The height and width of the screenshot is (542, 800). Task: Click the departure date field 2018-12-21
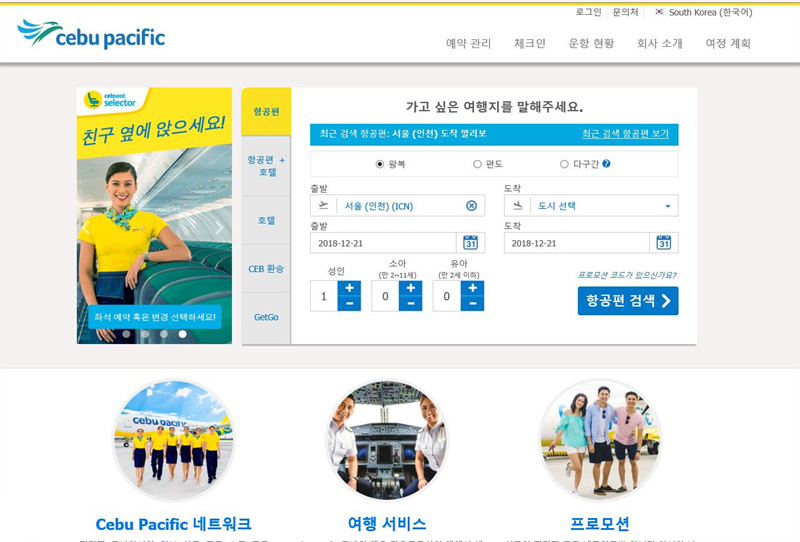[383, 243]
